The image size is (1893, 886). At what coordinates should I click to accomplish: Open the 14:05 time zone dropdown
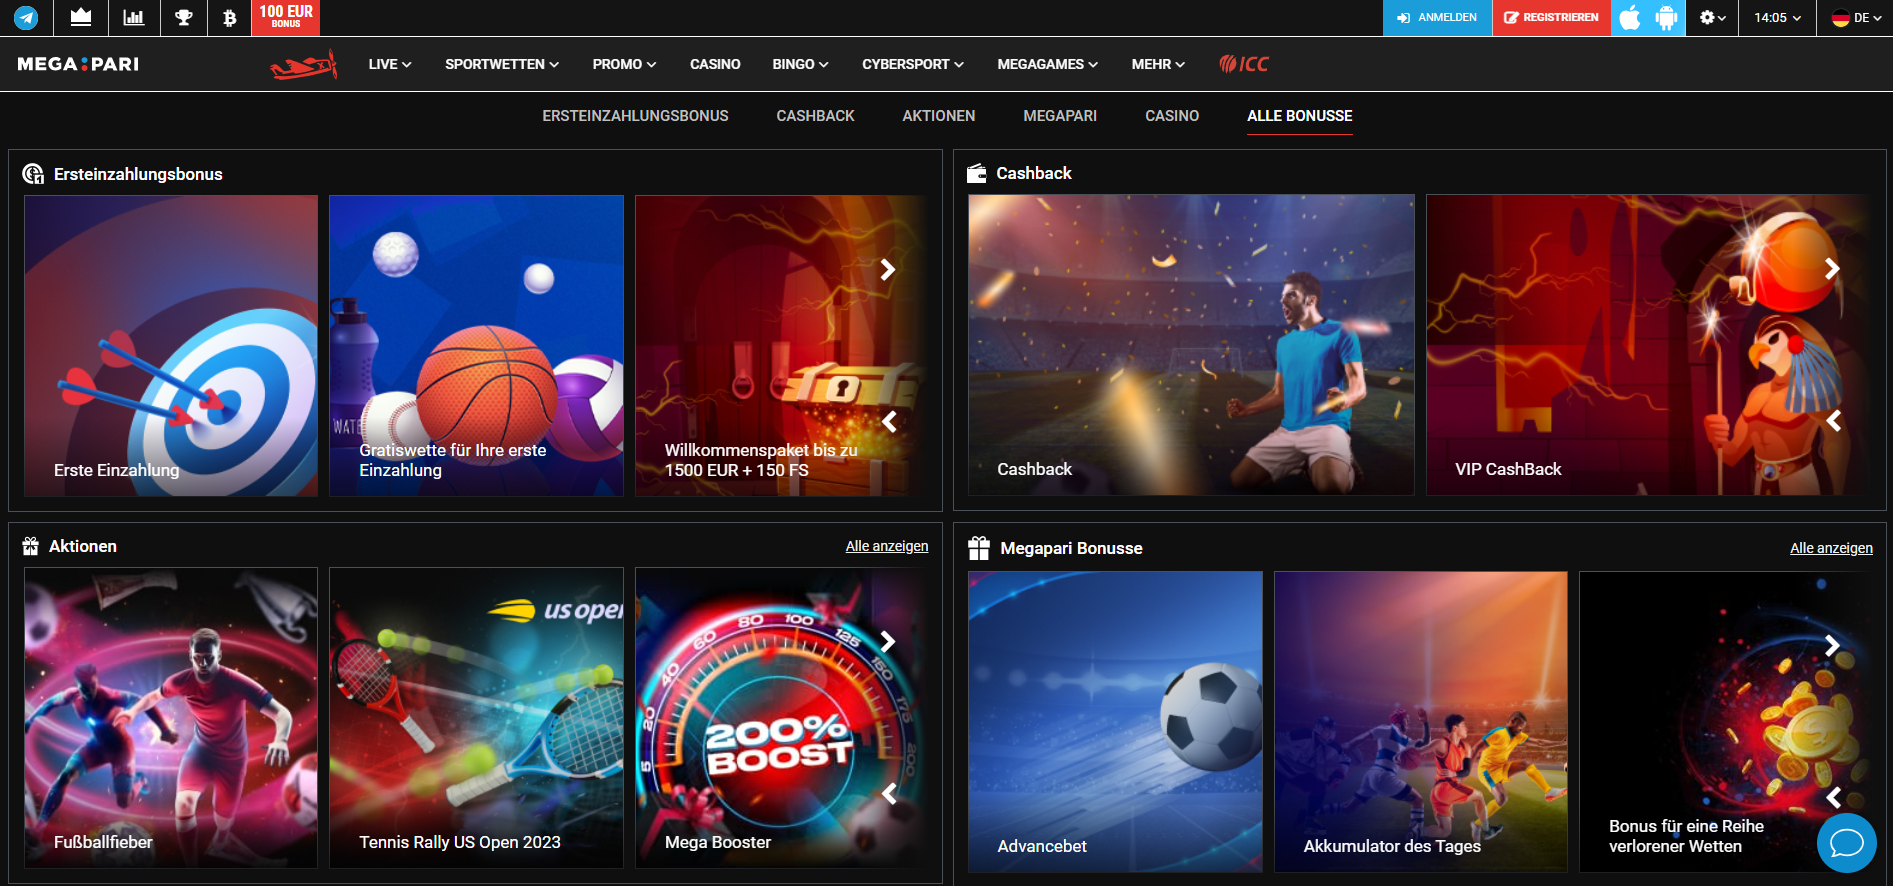click(x=1777, y=18)
